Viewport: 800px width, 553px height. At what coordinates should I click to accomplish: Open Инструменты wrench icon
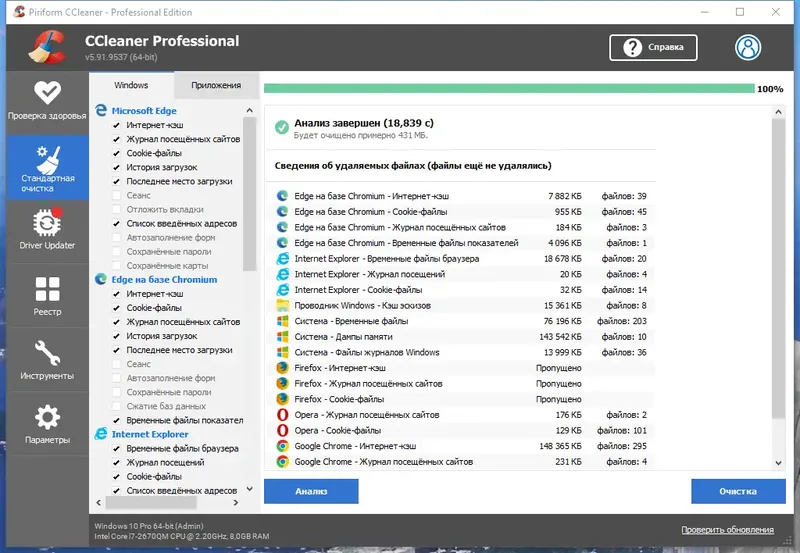(47, 353)
